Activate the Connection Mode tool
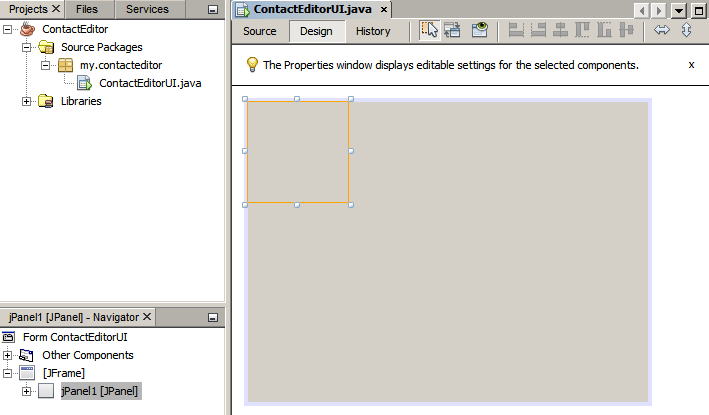Screen dimensions: 709x415 click(453, 30)
